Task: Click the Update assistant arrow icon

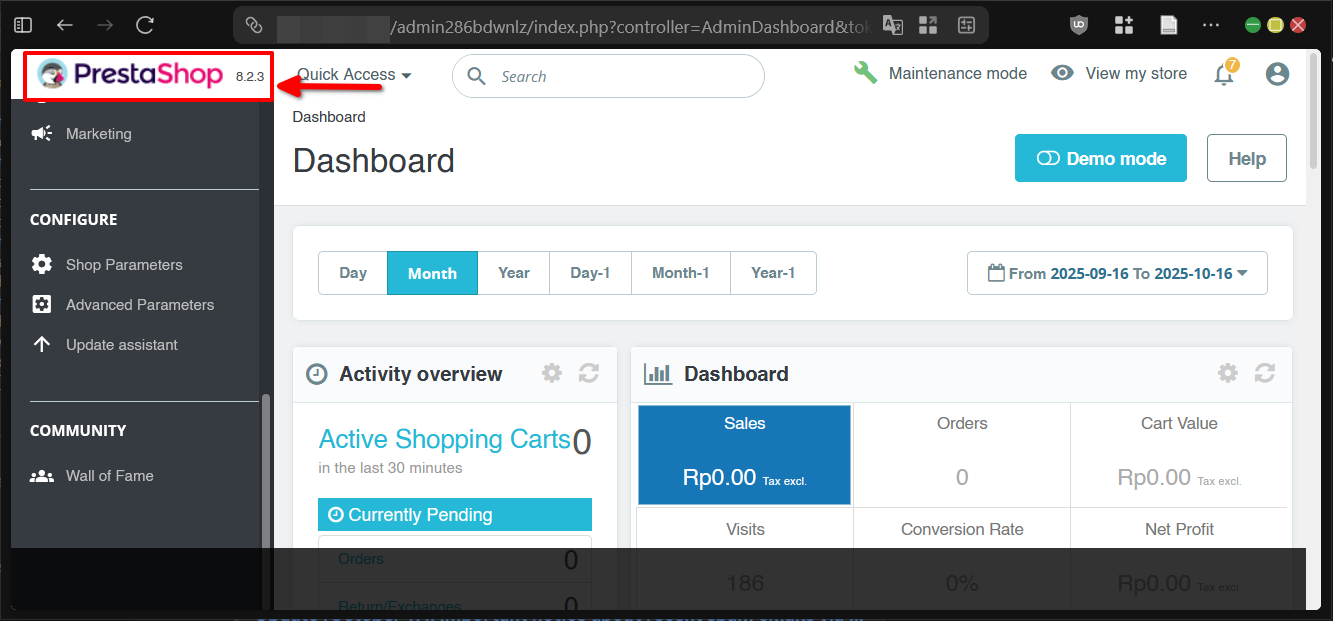Action: tap(41, 344)
